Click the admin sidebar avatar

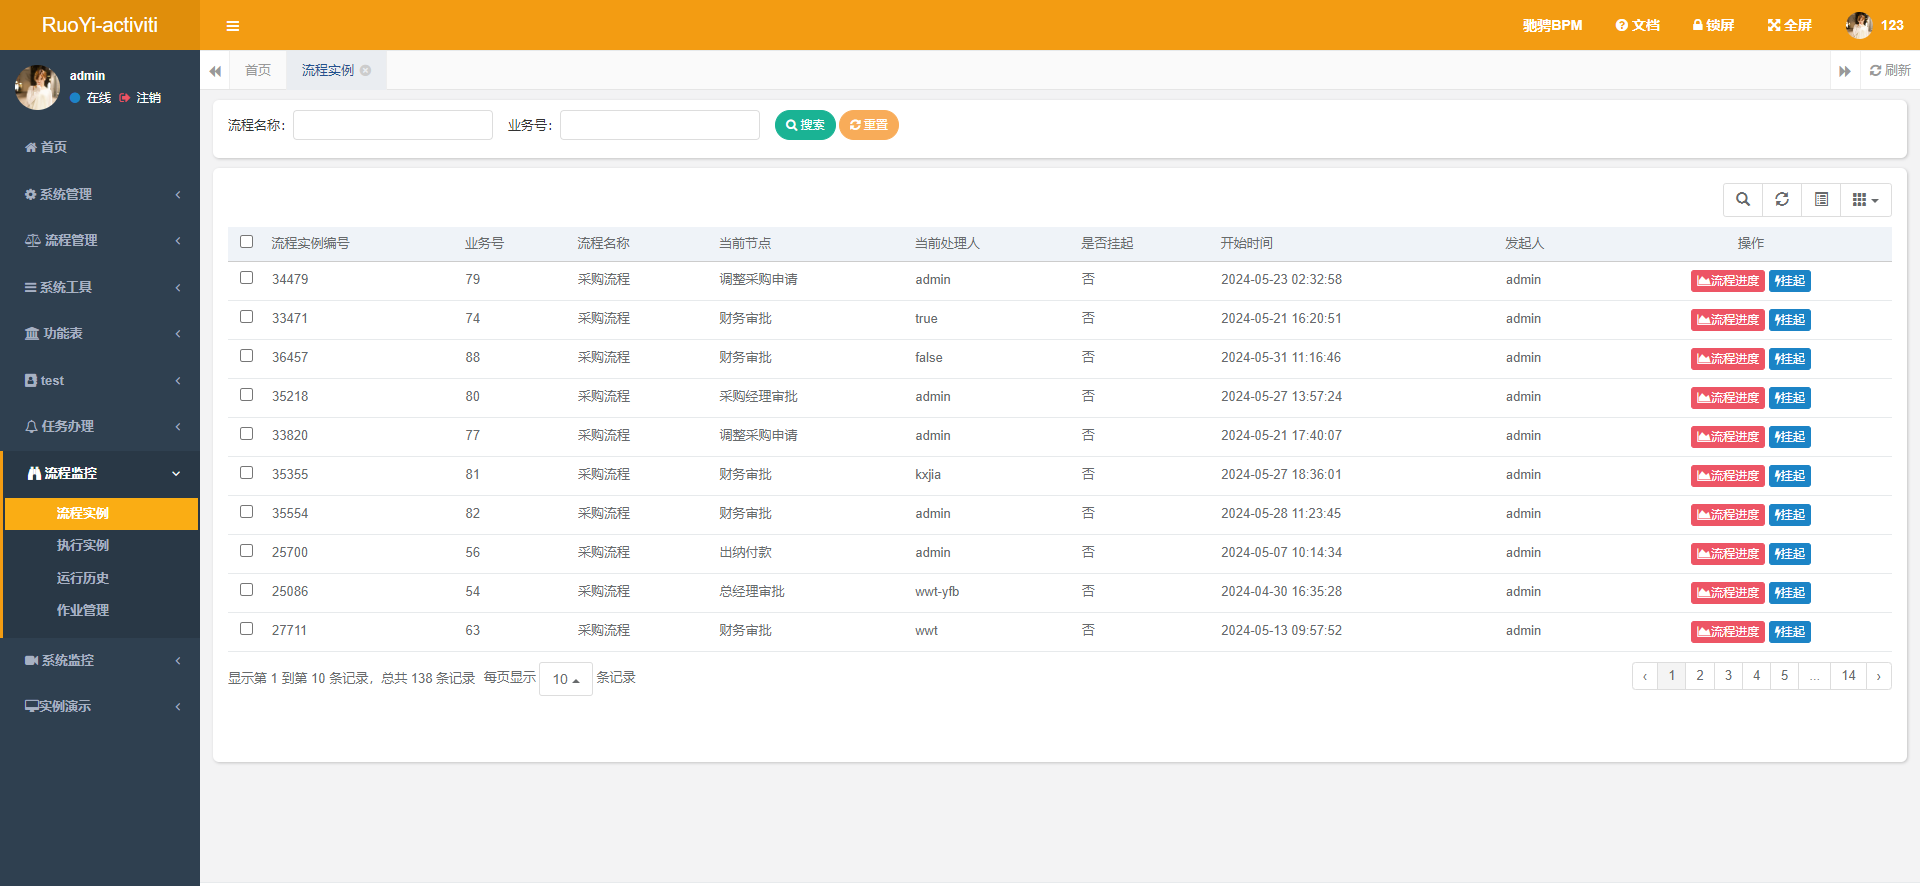(x=38, y=87)
